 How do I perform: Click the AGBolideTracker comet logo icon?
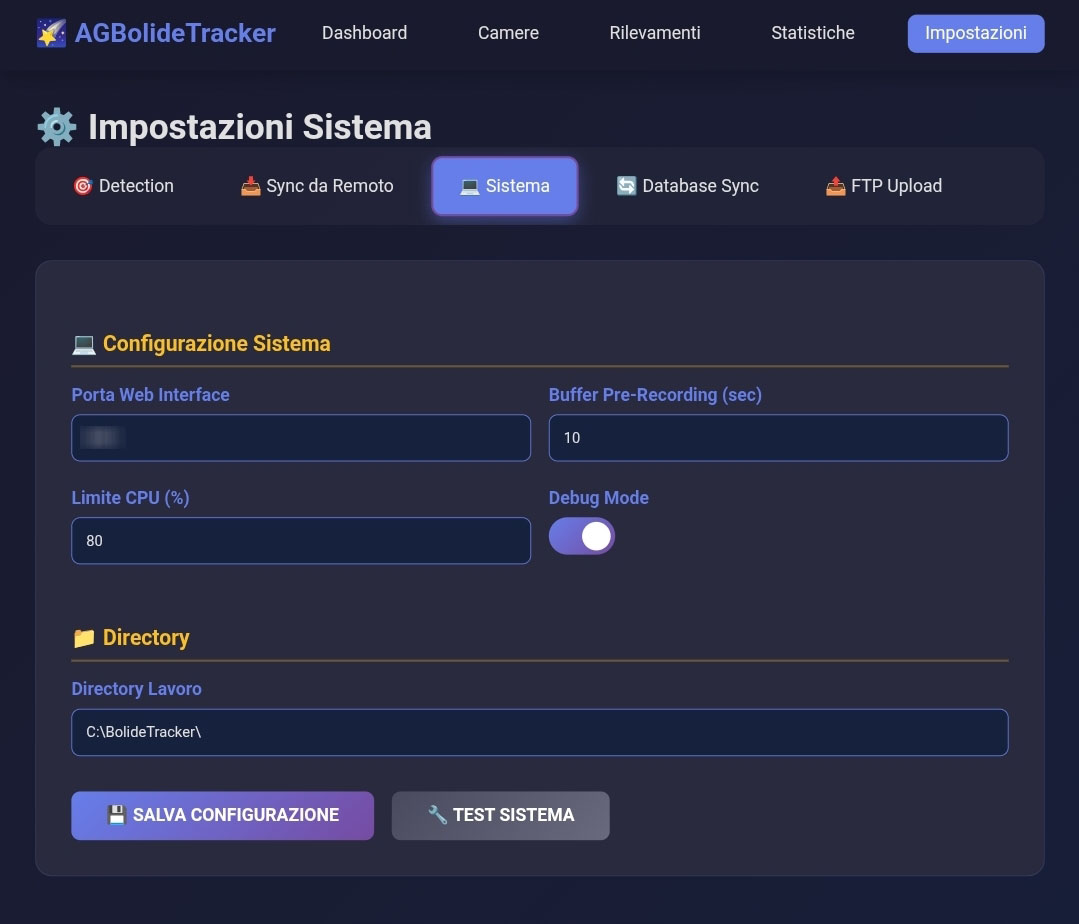click(52, 33)
